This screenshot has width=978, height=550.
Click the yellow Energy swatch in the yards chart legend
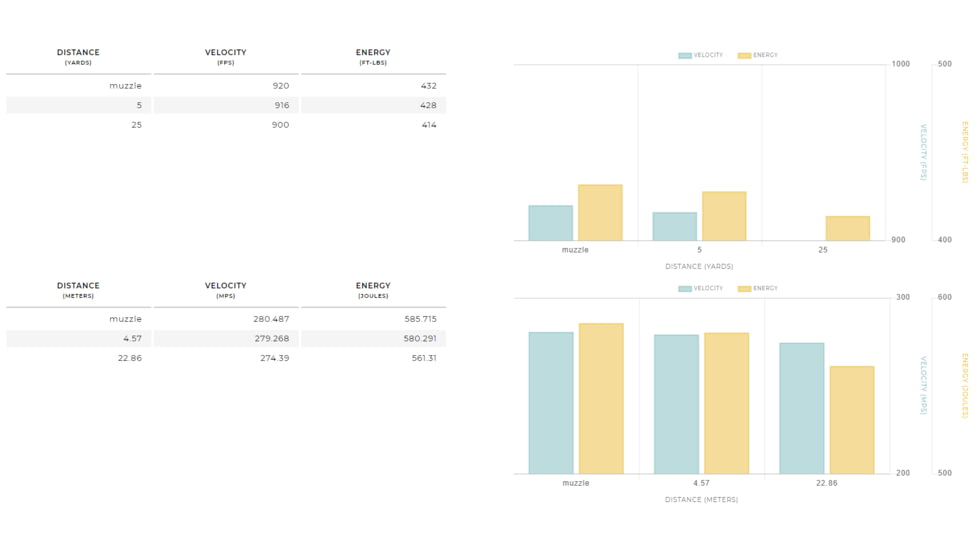(744, 56)
